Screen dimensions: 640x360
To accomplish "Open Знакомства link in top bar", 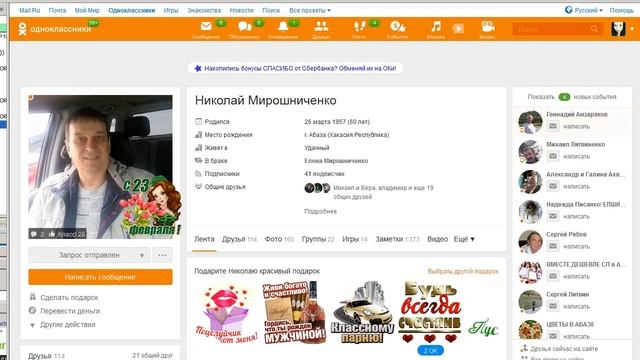I will pos(204,10).
